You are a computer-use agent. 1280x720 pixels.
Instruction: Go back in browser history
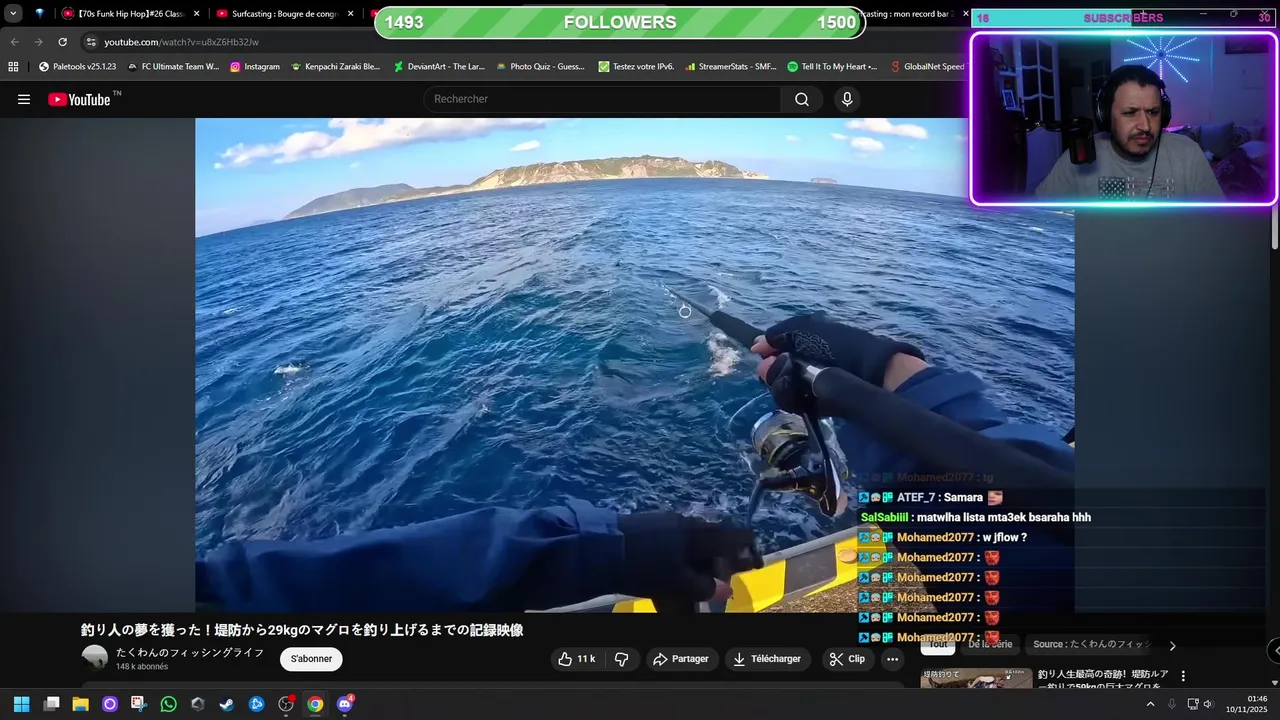pyautogui.click(x=14, y=42)
